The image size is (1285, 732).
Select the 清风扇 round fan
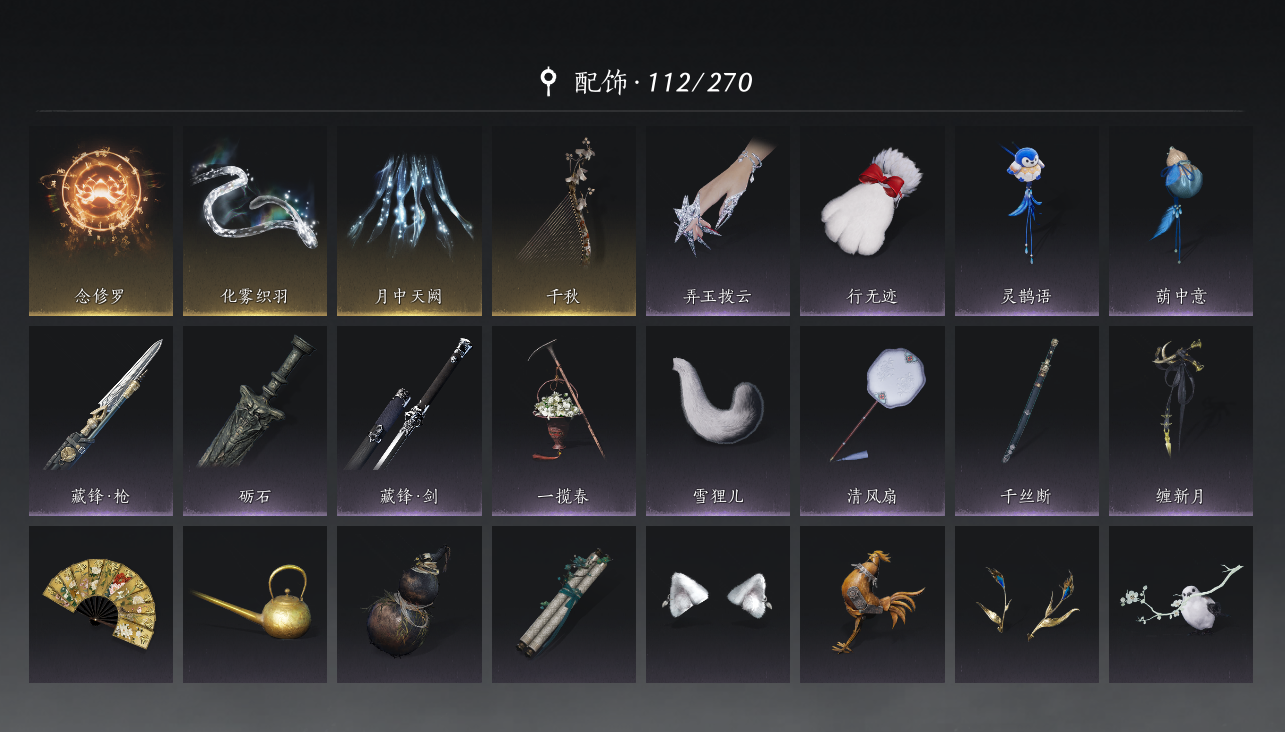pyautogui.click(x=872, y=421)
